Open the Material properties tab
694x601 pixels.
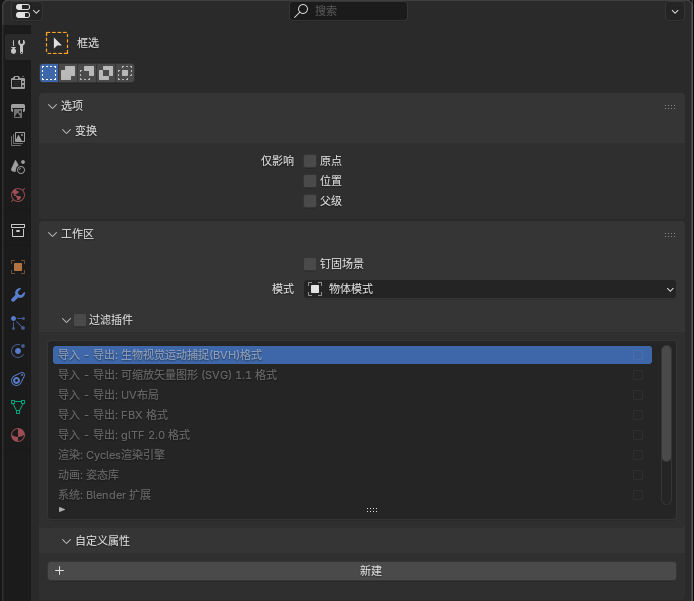17,435
